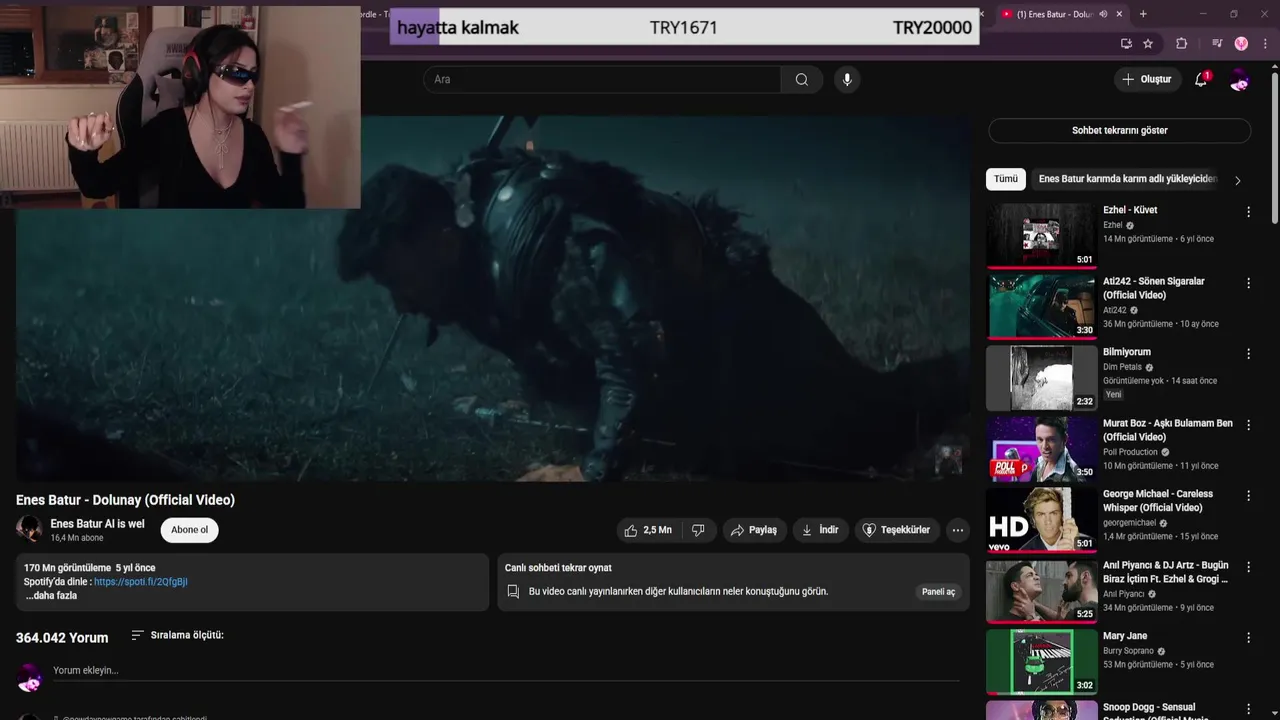Open browser media controls icon

click(x=1216, y=43)
